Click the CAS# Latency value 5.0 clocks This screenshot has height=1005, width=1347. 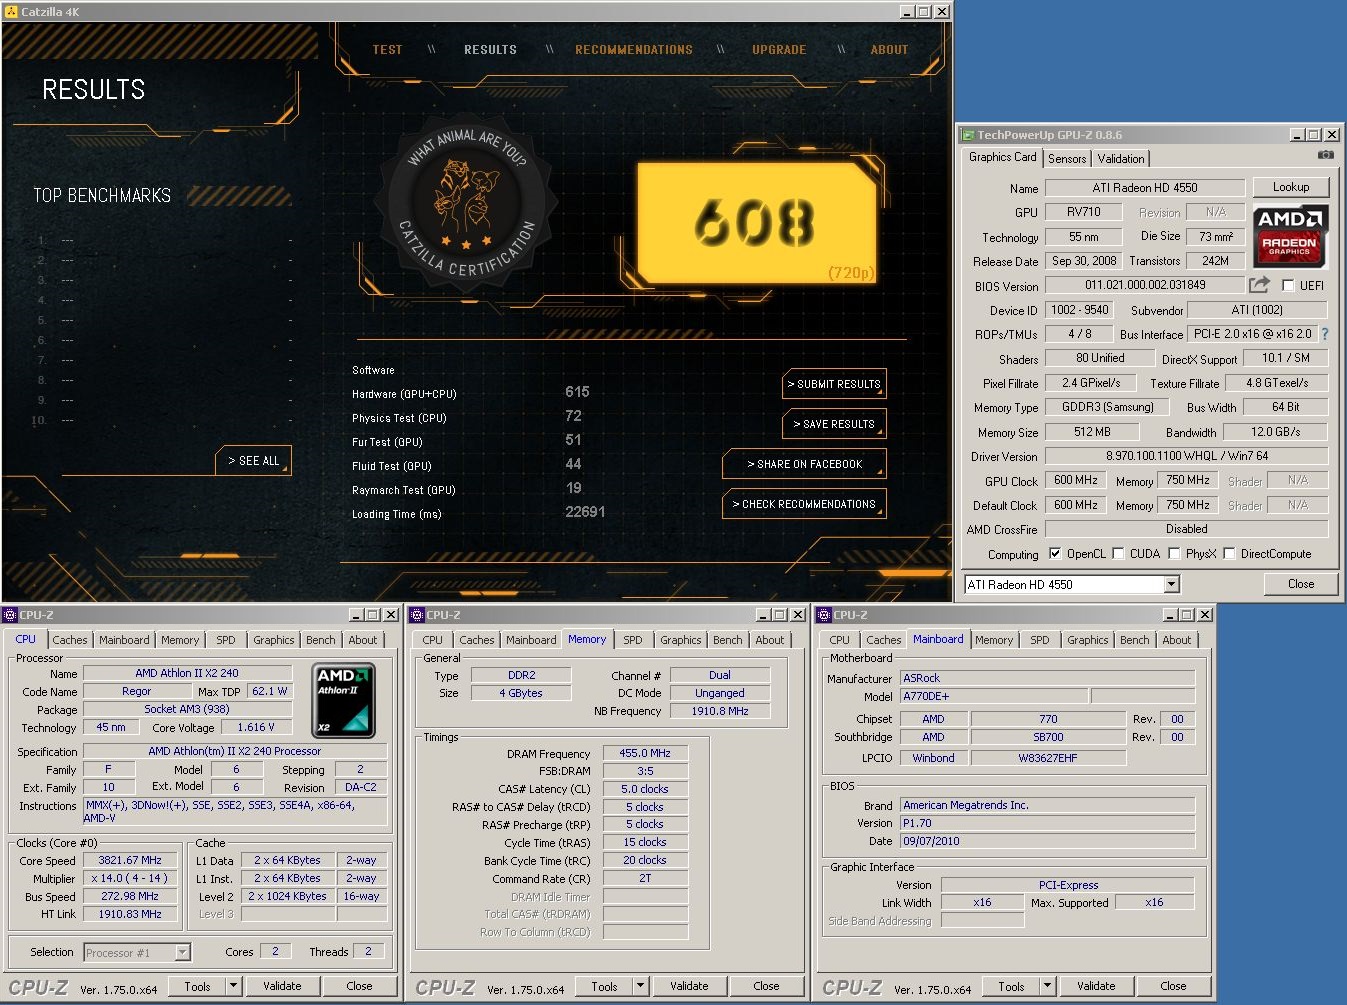point(645,789)
